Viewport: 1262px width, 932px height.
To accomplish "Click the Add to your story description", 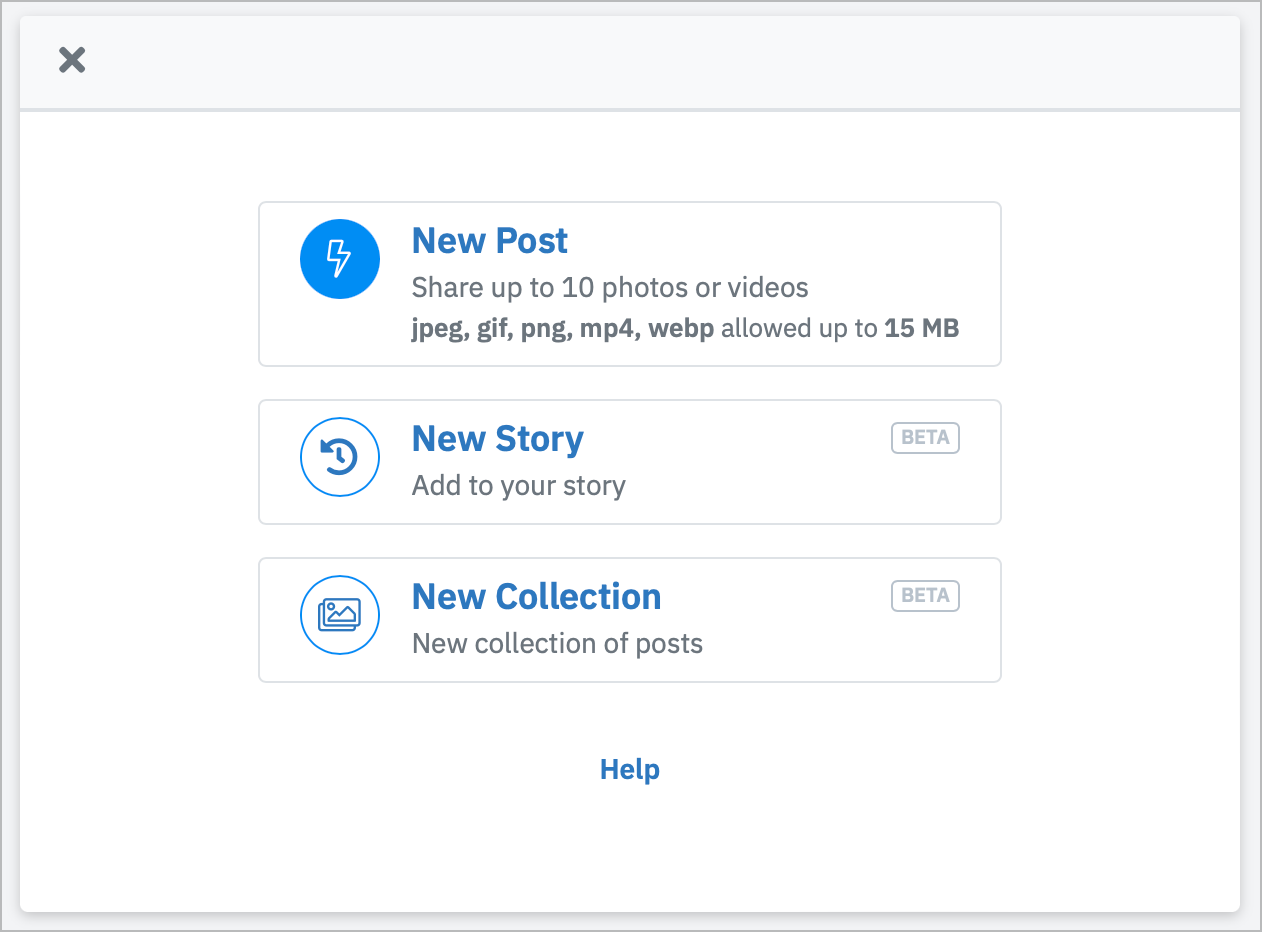I will coord(518,485).
